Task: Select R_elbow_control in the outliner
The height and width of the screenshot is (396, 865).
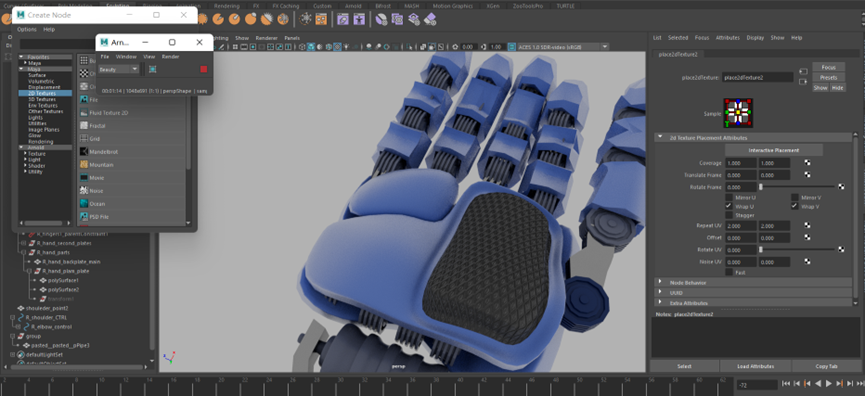Action: tap(51, 327)
